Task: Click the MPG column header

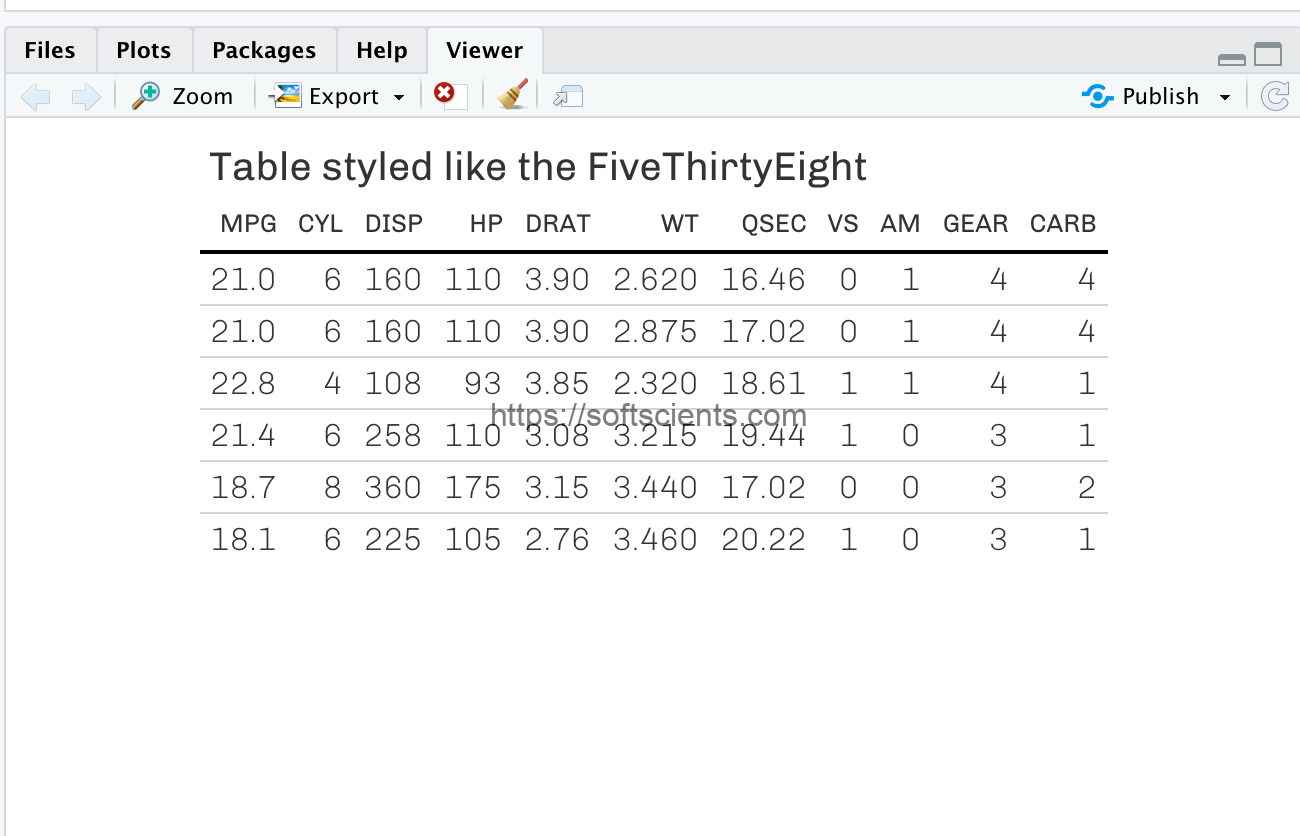Action: click(x=249, y=224)
